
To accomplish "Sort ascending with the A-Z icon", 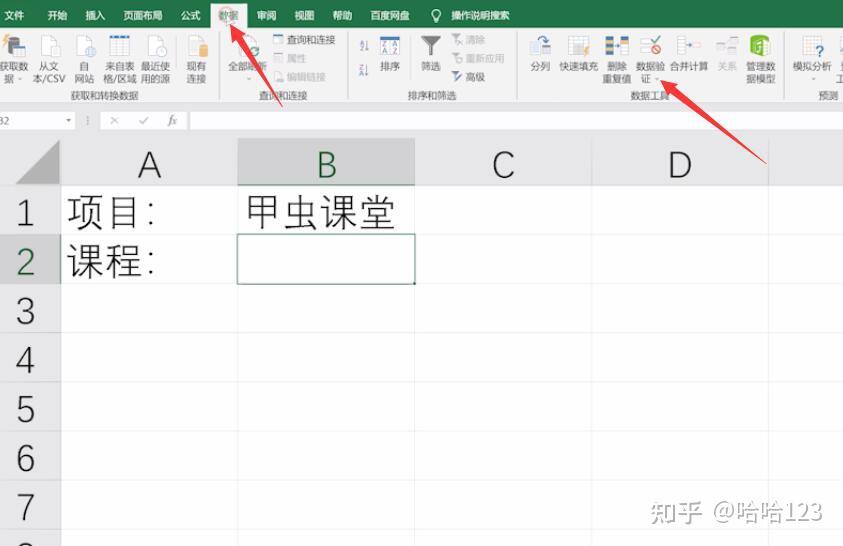I will (x=364, y=46).
